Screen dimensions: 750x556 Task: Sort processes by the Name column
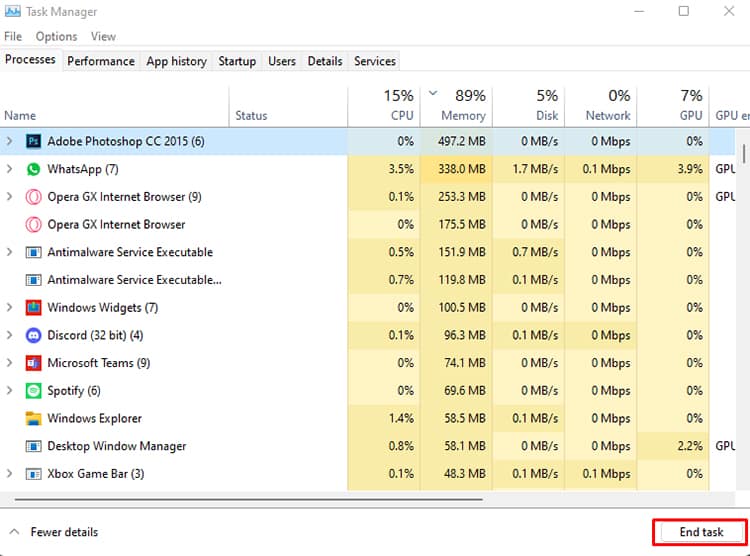(115, 106)
